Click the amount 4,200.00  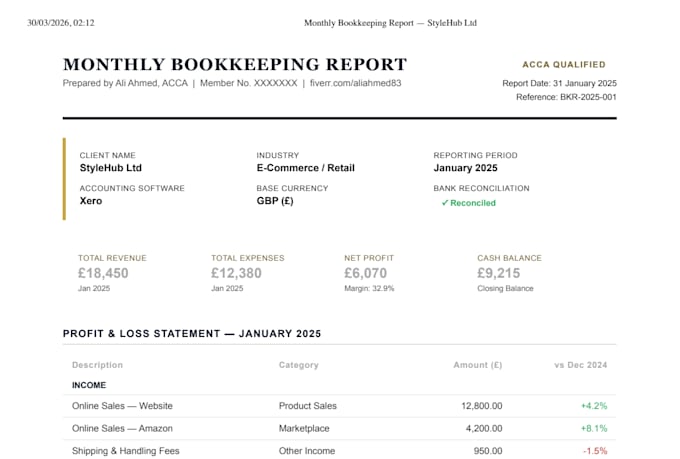point(484,428)
